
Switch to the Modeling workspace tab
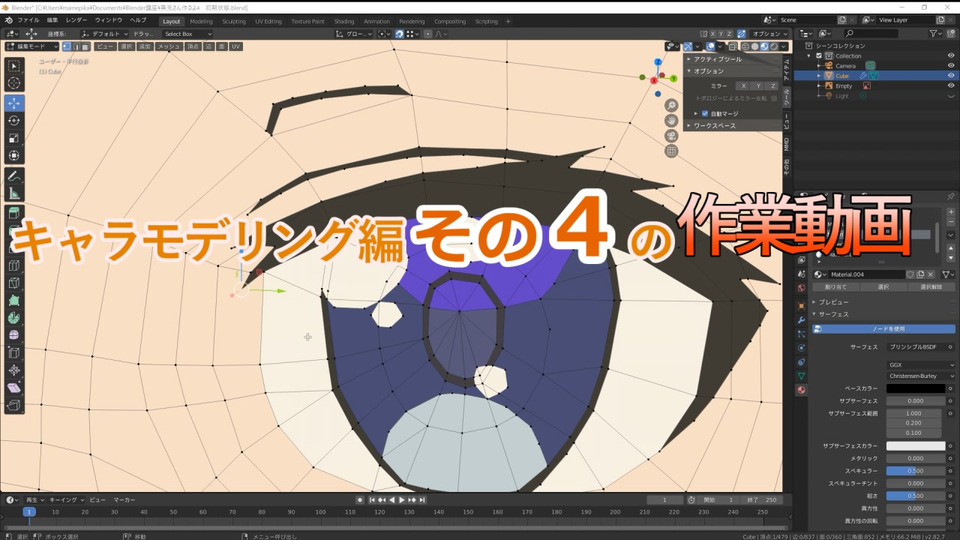click(x=201, y=21)
